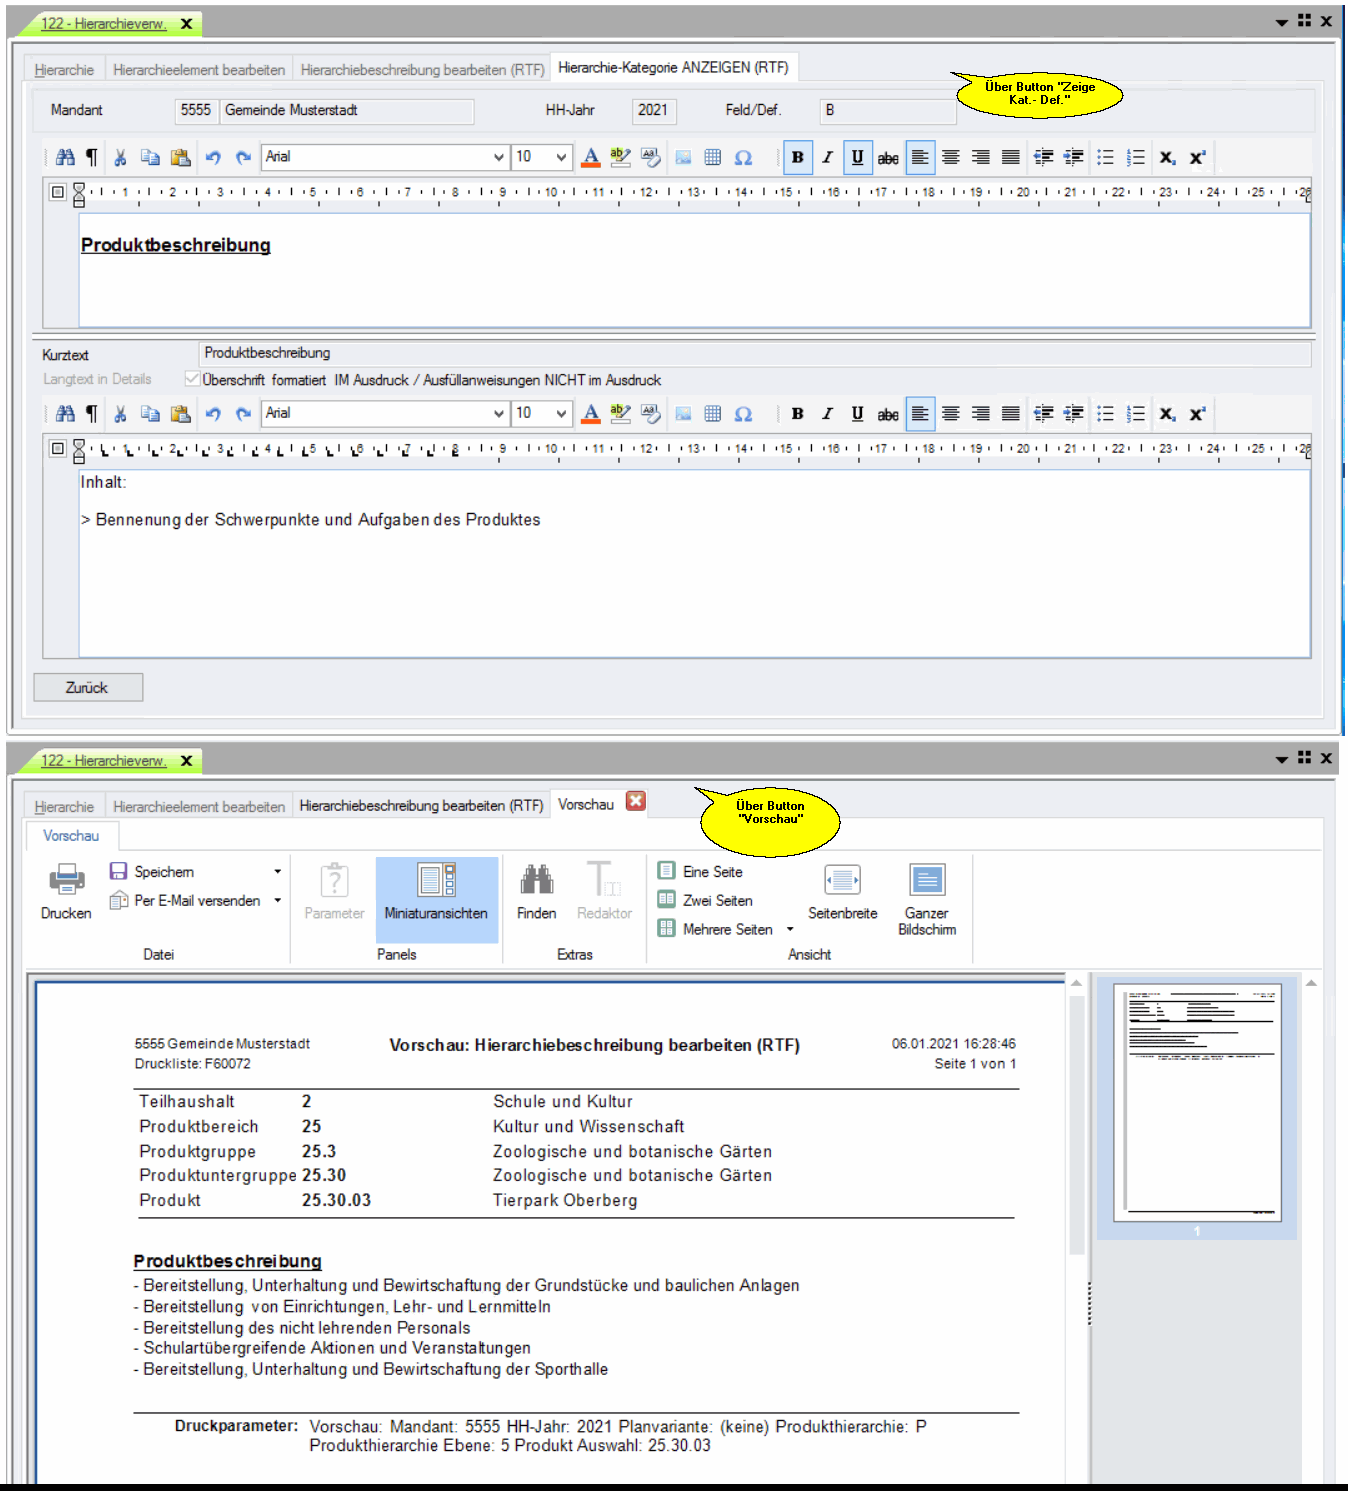Toggle Bold in the upper editor toolbar

pos(797,158)
